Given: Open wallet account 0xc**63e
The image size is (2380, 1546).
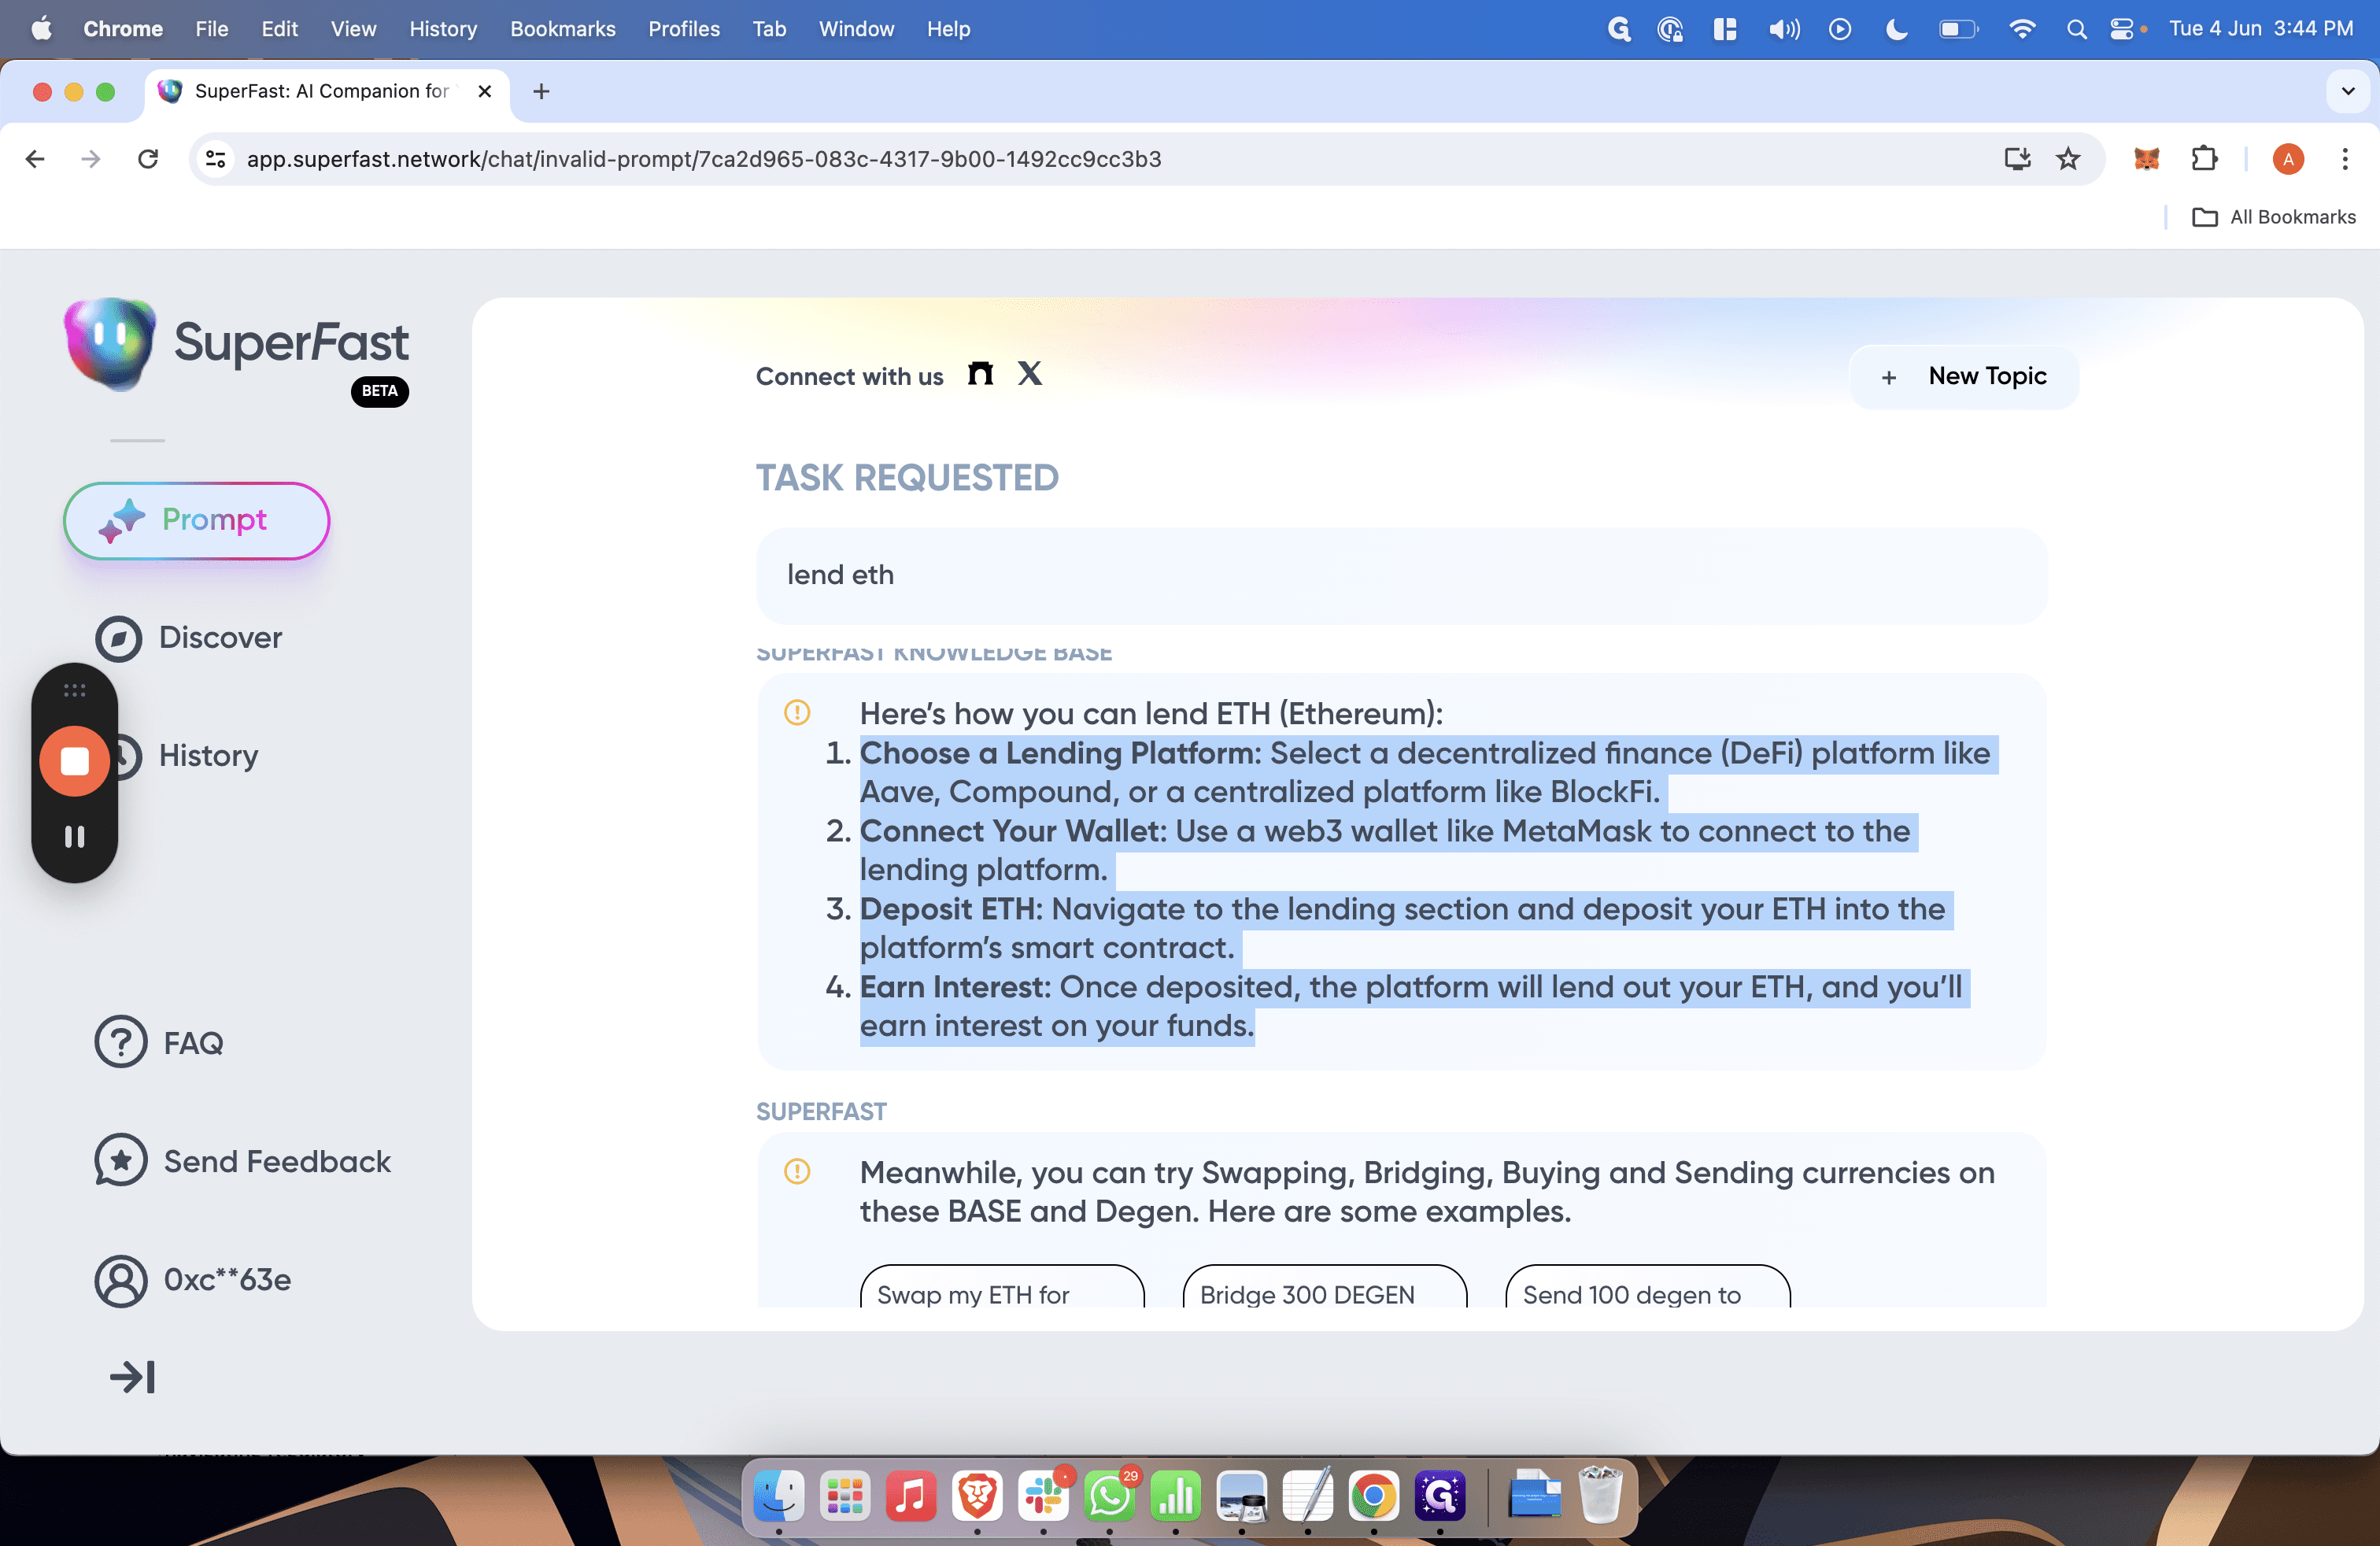Looking at the screenshot, I should (193, 1280).
